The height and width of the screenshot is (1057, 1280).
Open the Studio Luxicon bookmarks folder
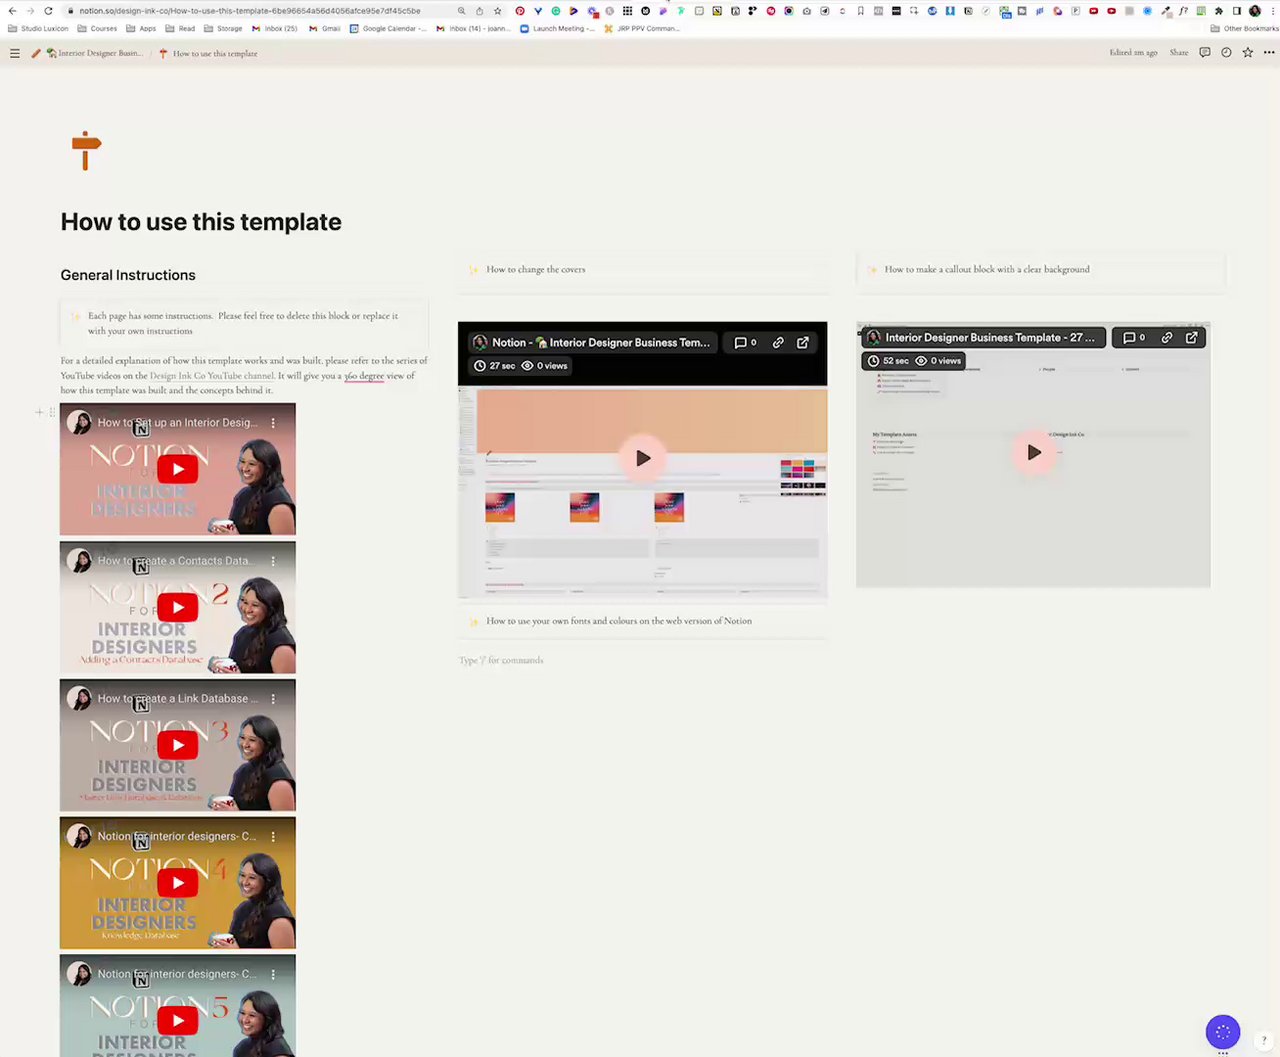[39, 29]
